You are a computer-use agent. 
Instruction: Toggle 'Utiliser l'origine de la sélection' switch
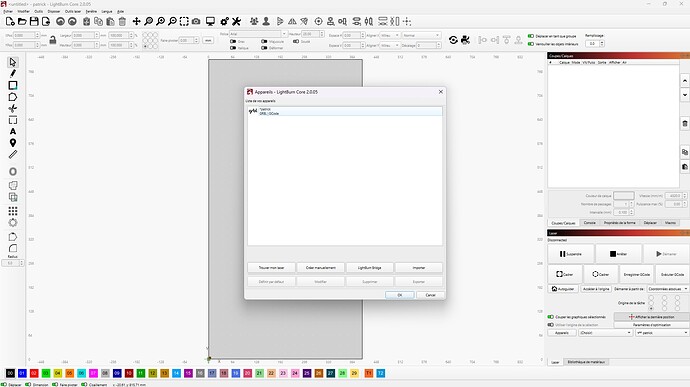pyautogui.click(x=551, y=324)
